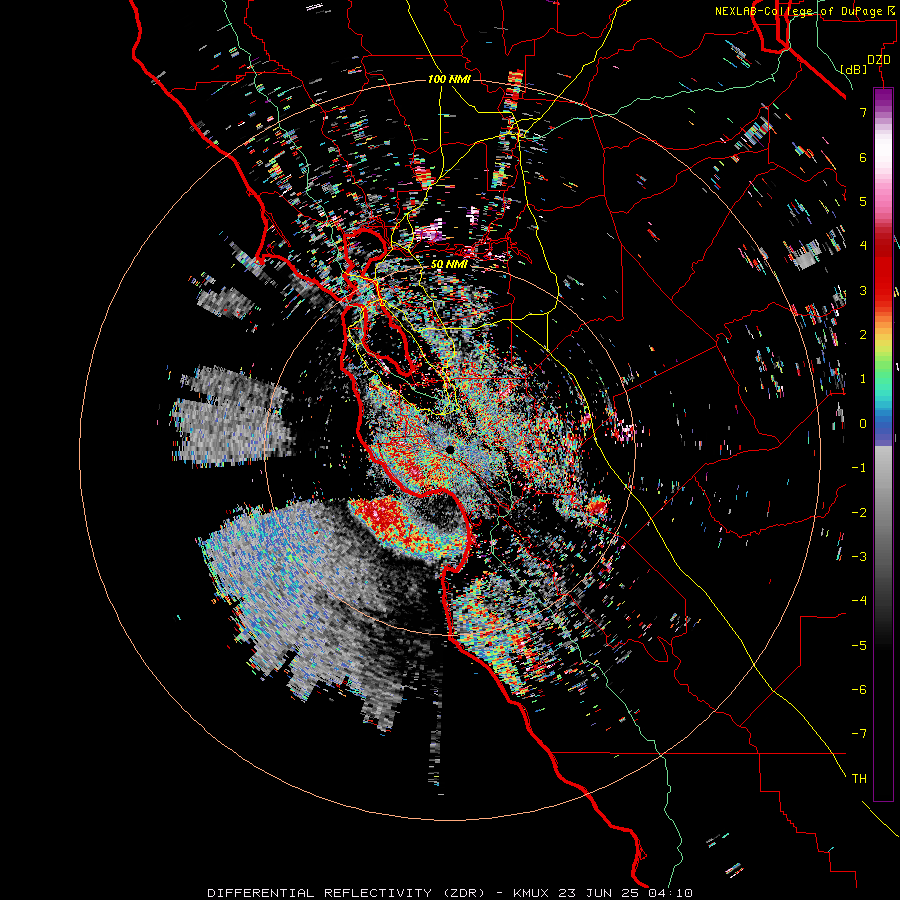
Task: Click the 6 tick label on the dB scale
Action: coord(863,157)
